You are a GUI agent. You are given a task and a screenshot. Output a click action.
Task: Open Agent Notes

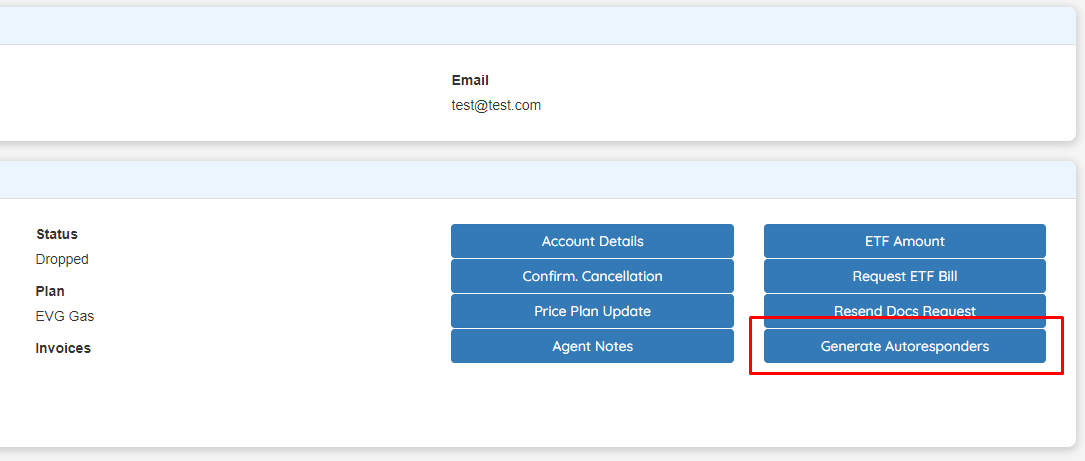(x=592, y=346)
